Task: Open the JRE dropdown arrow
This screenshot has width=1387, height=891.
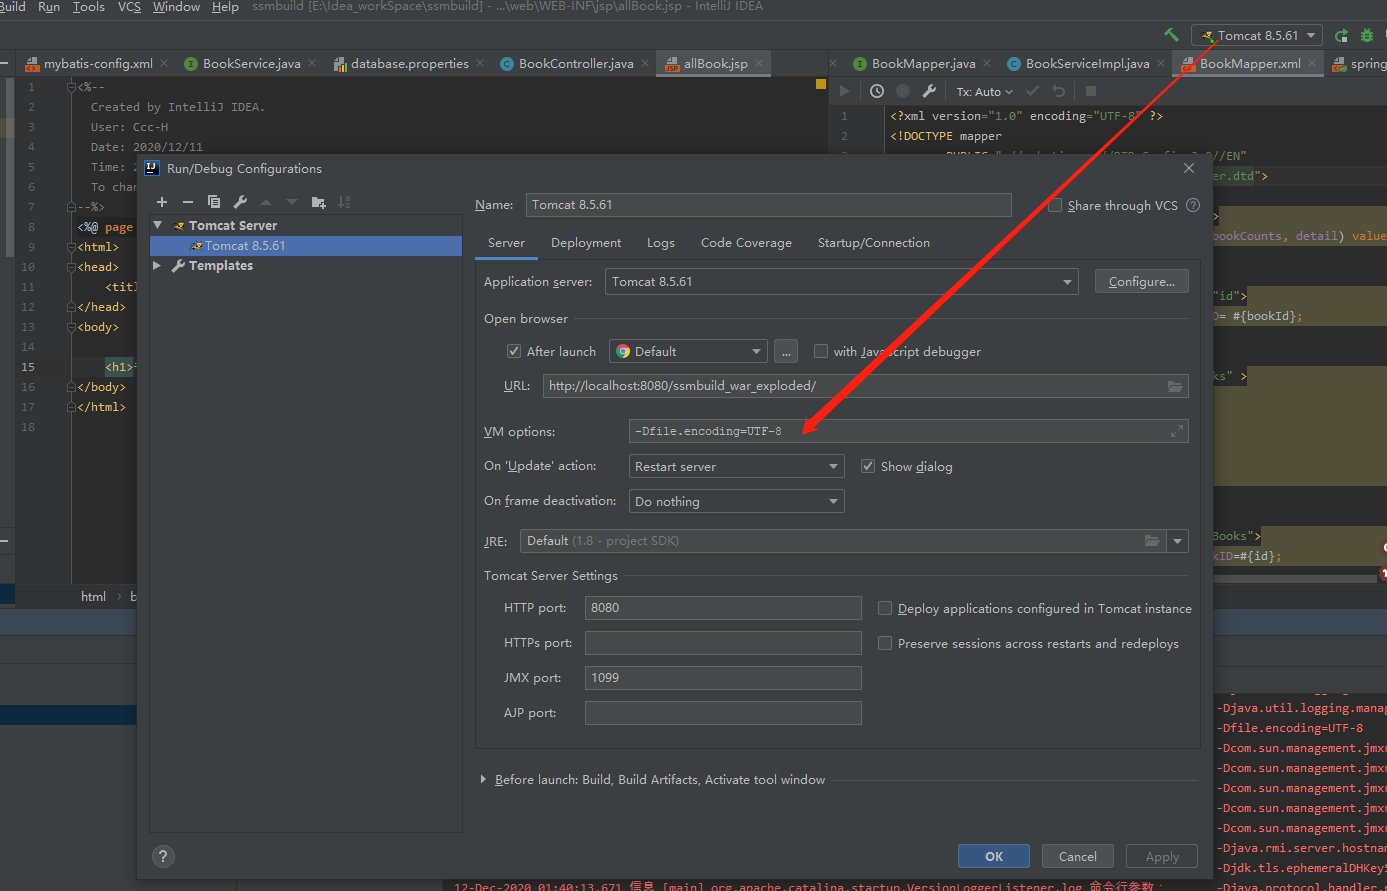Action: [x=1178, y=541]
